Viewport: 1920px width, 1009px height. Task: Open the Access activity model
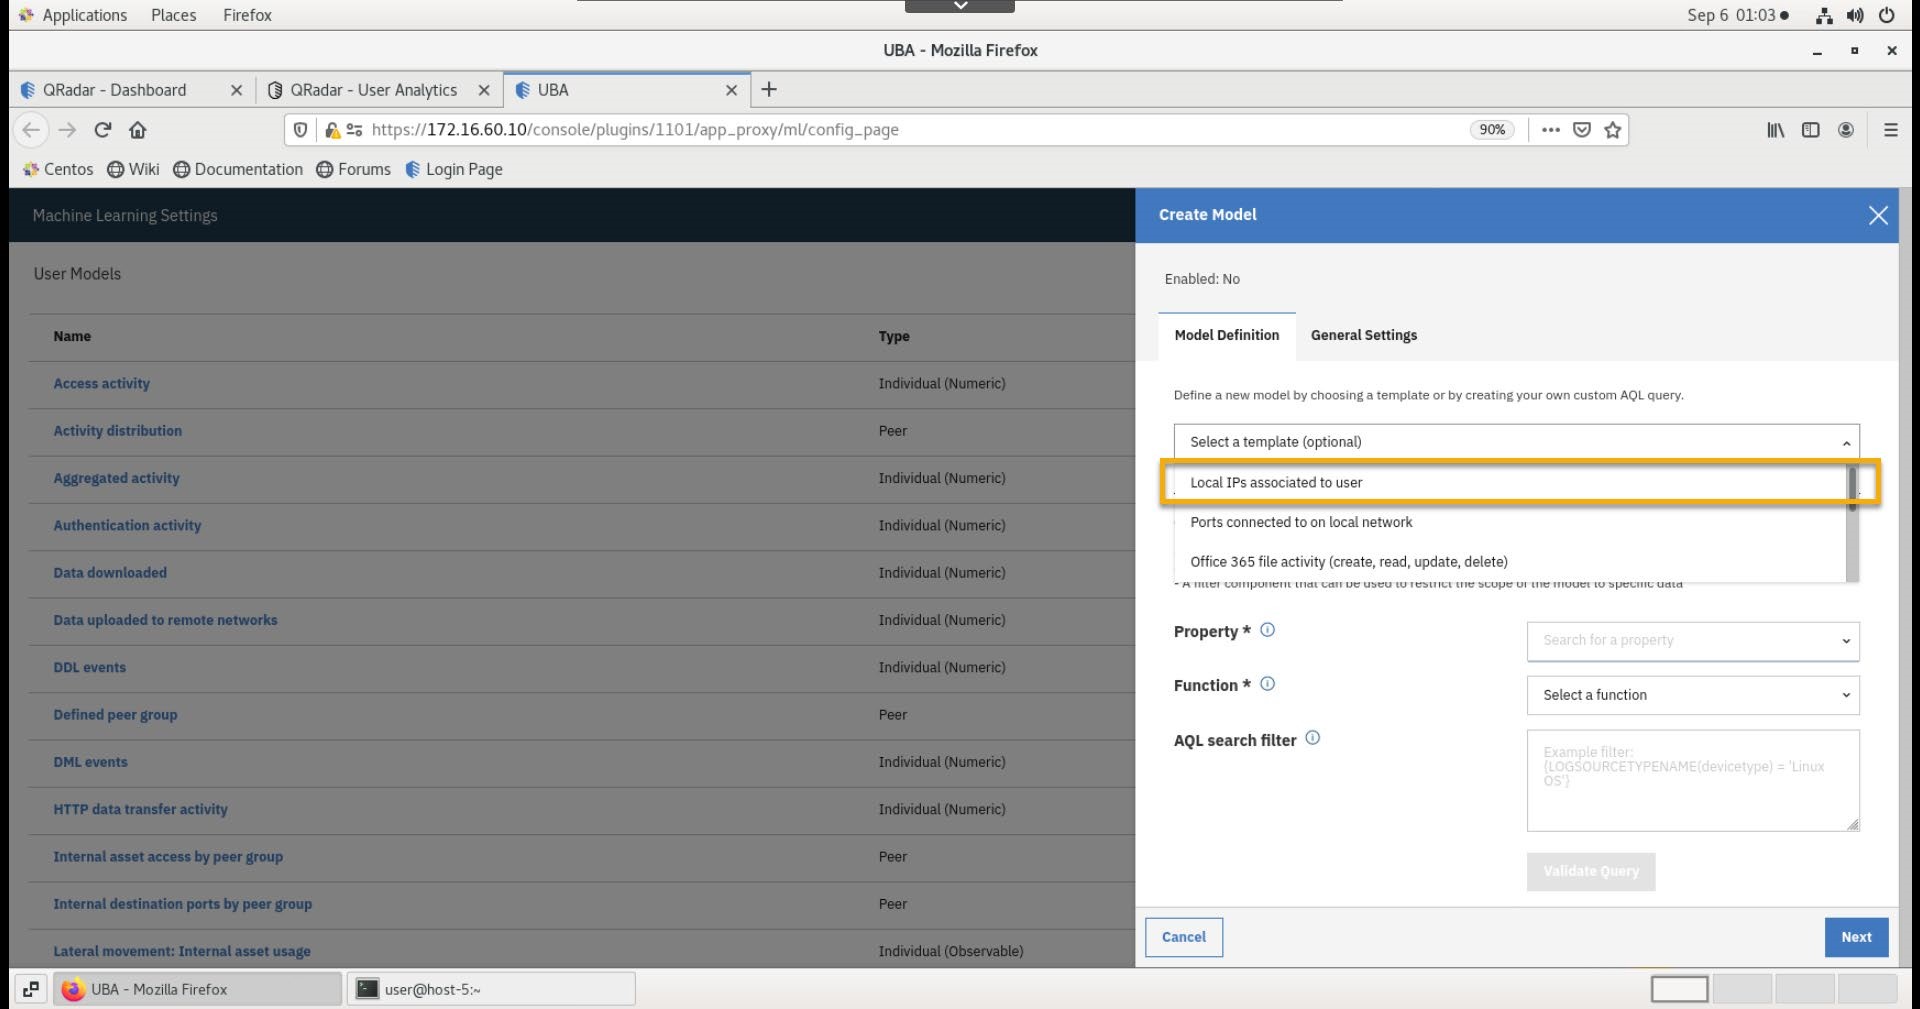point(102,384)
